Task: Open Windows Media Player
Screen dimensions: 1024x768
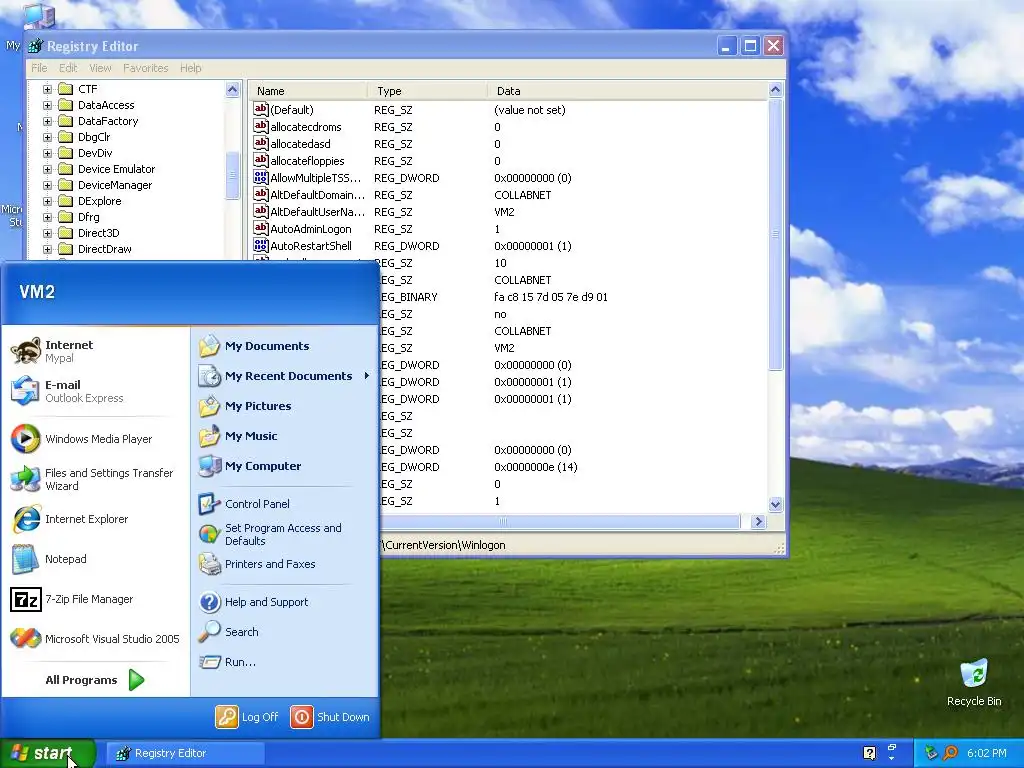Action: coord(82,439)
